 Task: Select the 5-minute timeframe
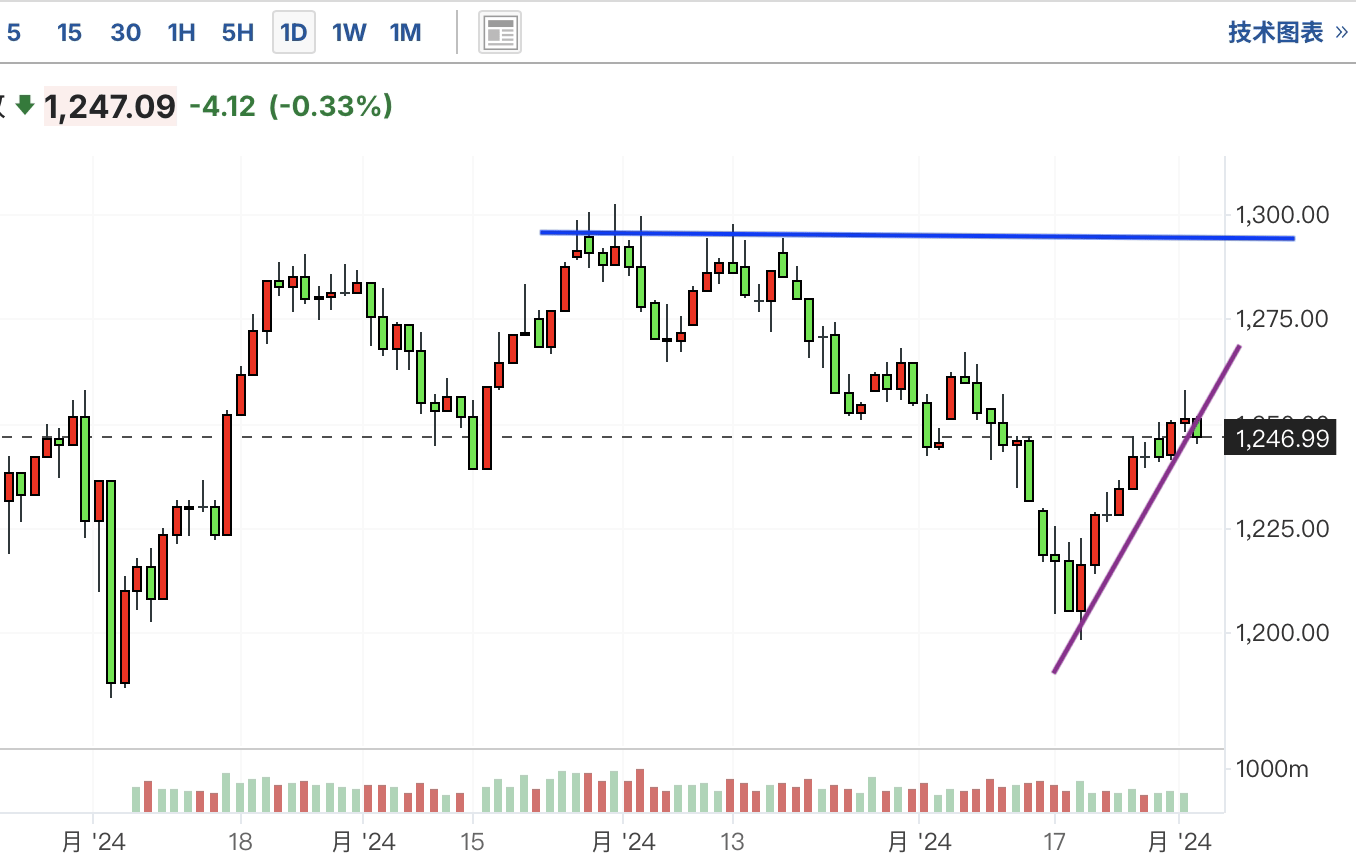tap(14, 33)
